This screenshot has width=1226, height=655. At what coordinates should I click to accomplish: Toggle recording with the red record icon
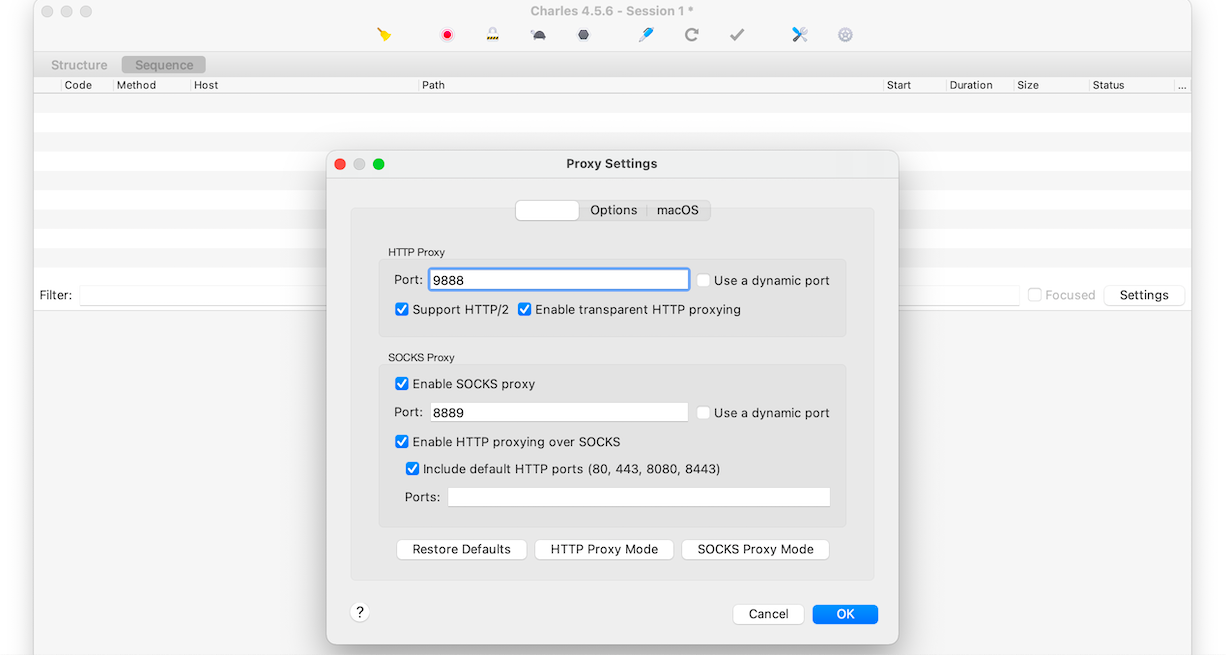pos(447,35)
